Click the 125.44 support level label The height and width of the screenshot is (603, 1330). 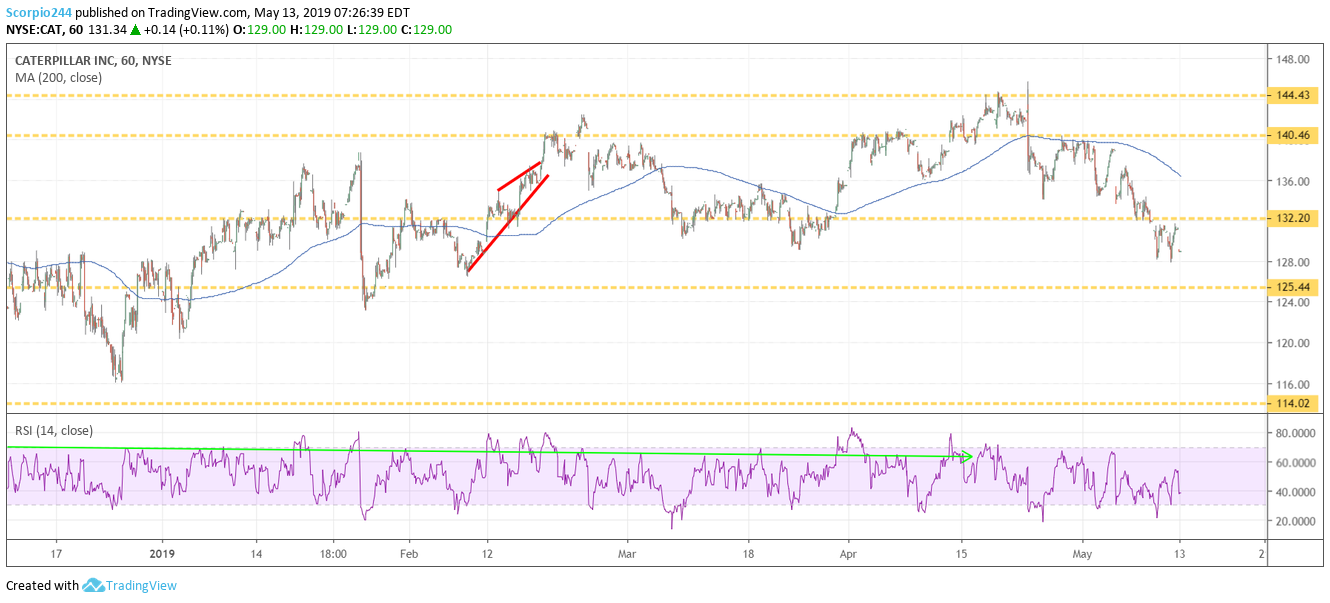[x=1294, y=287]
